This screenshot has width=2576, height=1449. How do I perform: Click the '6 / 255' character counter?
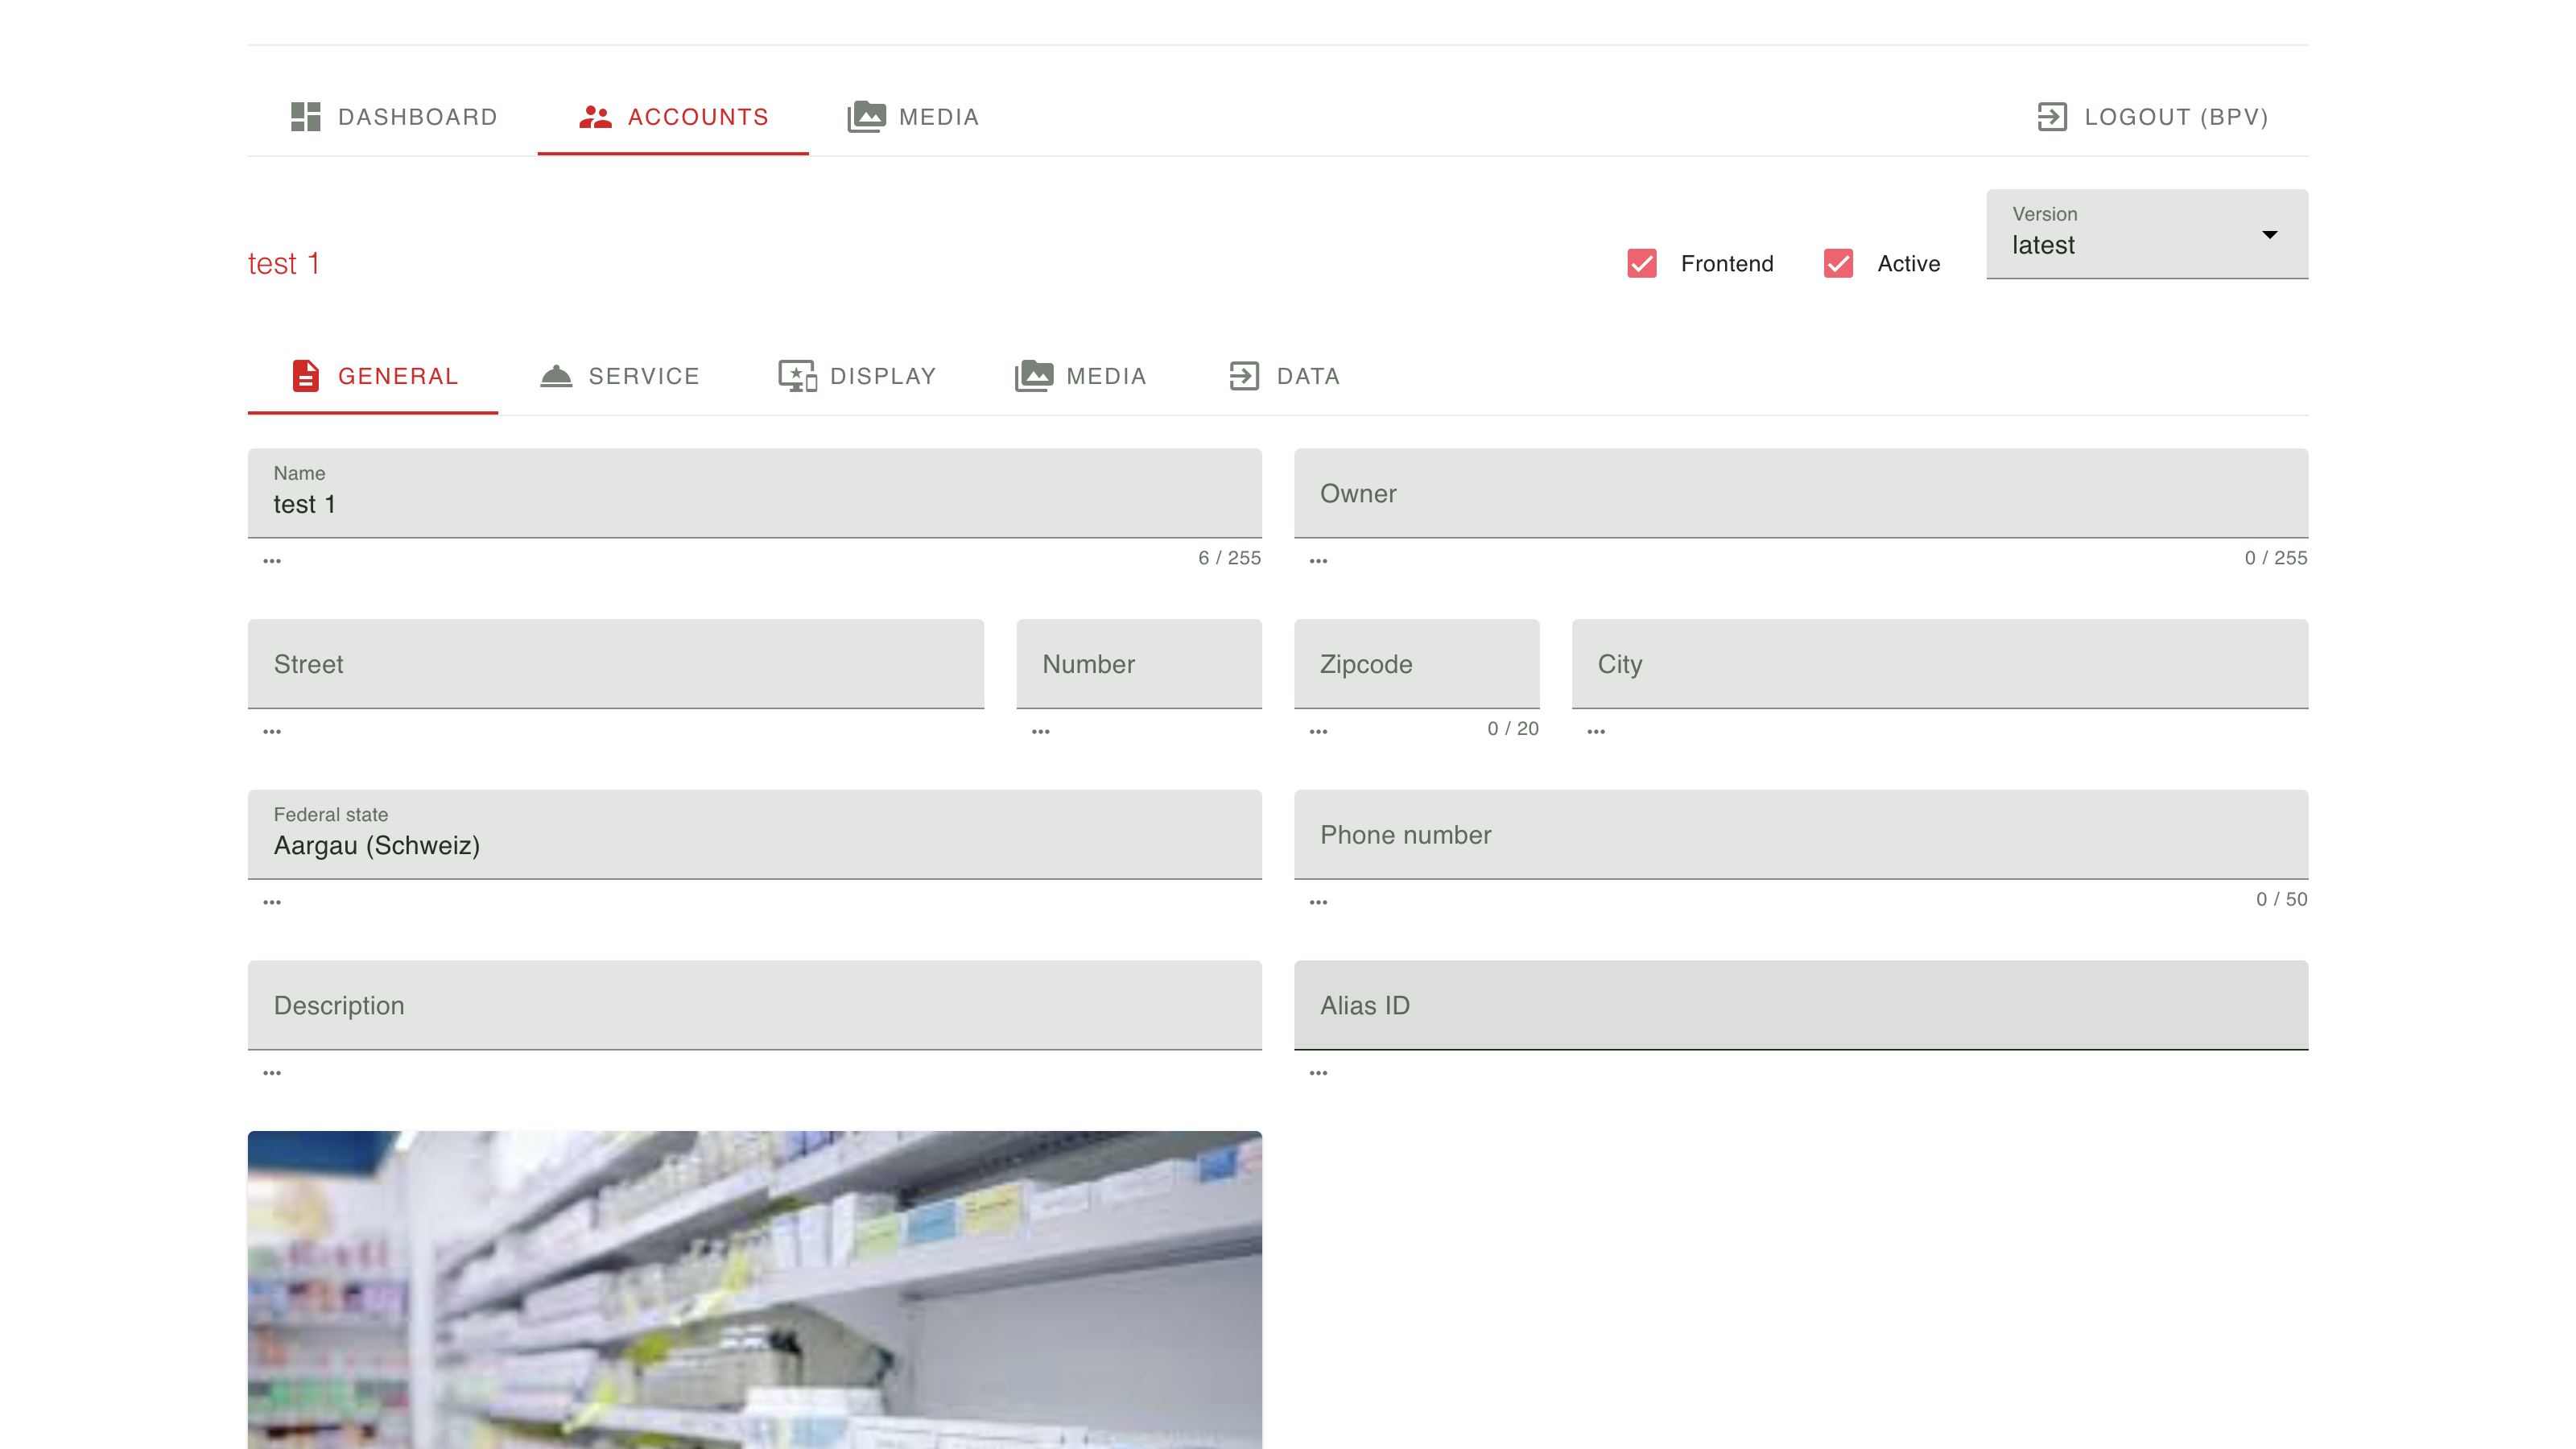[1230, 558]
